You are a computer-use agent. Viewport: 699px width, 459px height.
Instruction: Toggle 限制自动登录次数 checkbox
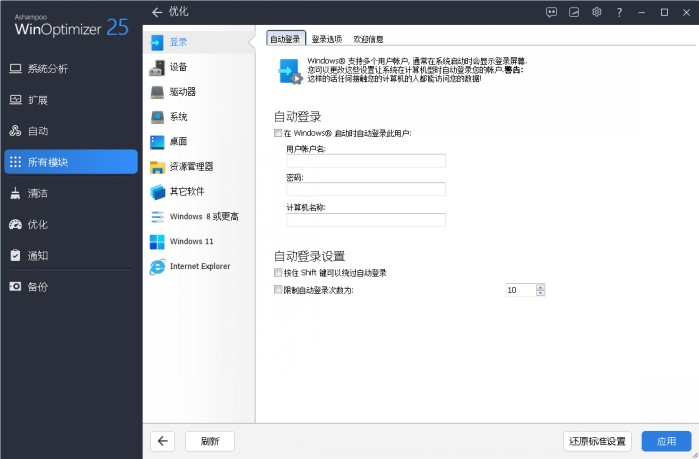(278, 290)
